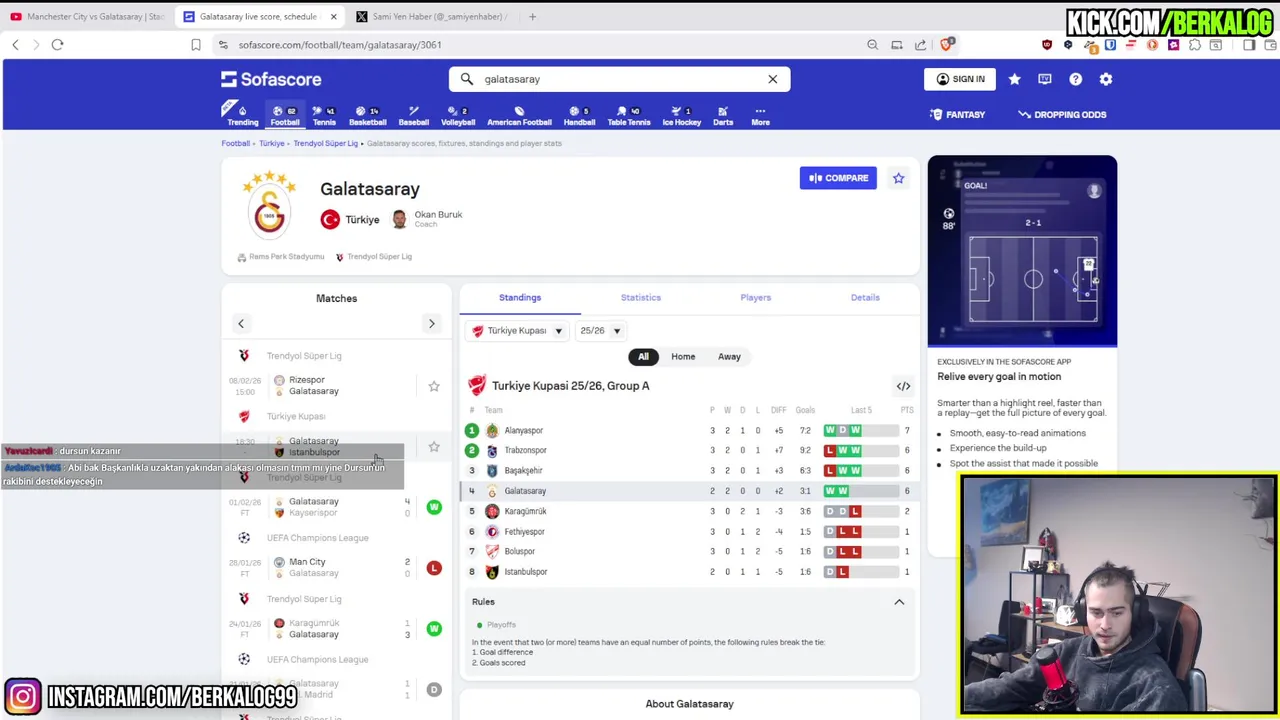Favorite the Rizespor vs Galatasaray match
The width and height of the screenshot is (1280, 720).
(434, 386)
